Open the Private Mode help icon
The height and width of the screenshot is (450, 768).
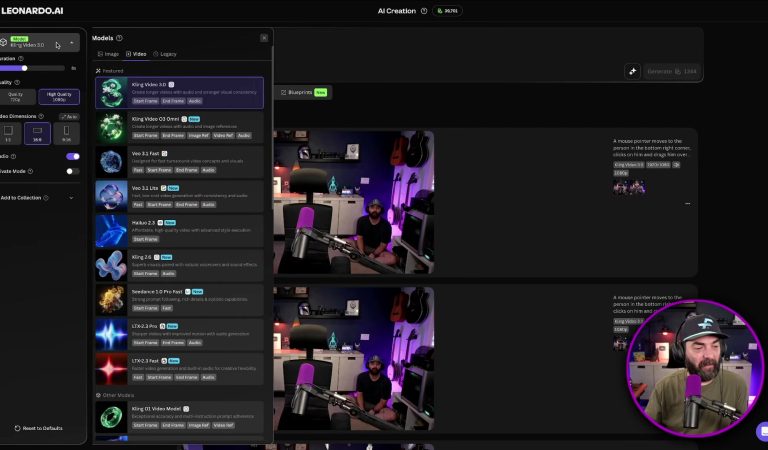[x=30, y=171]
